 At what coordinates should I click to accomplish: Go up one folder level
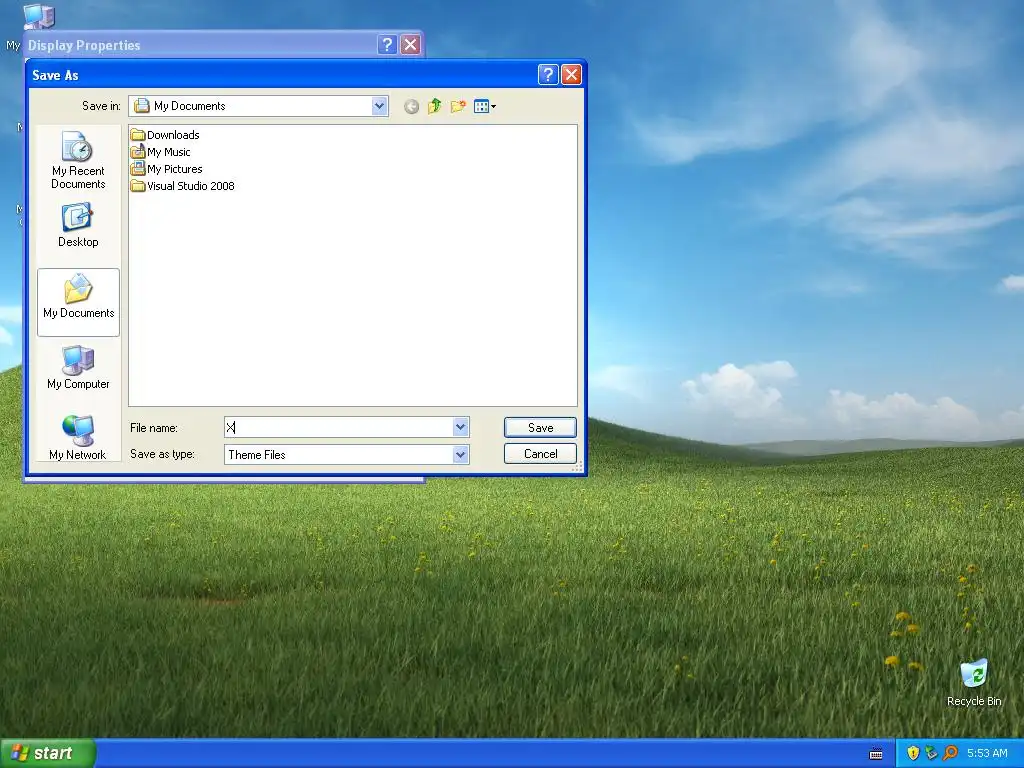(434, 106)
